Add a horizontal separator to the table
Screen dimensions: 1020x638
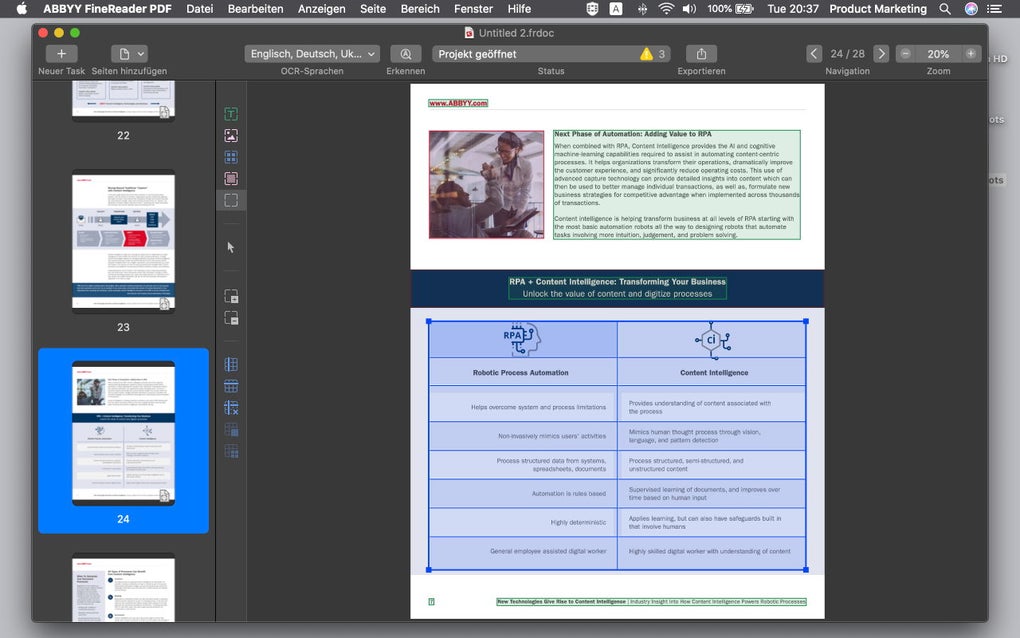231,386
